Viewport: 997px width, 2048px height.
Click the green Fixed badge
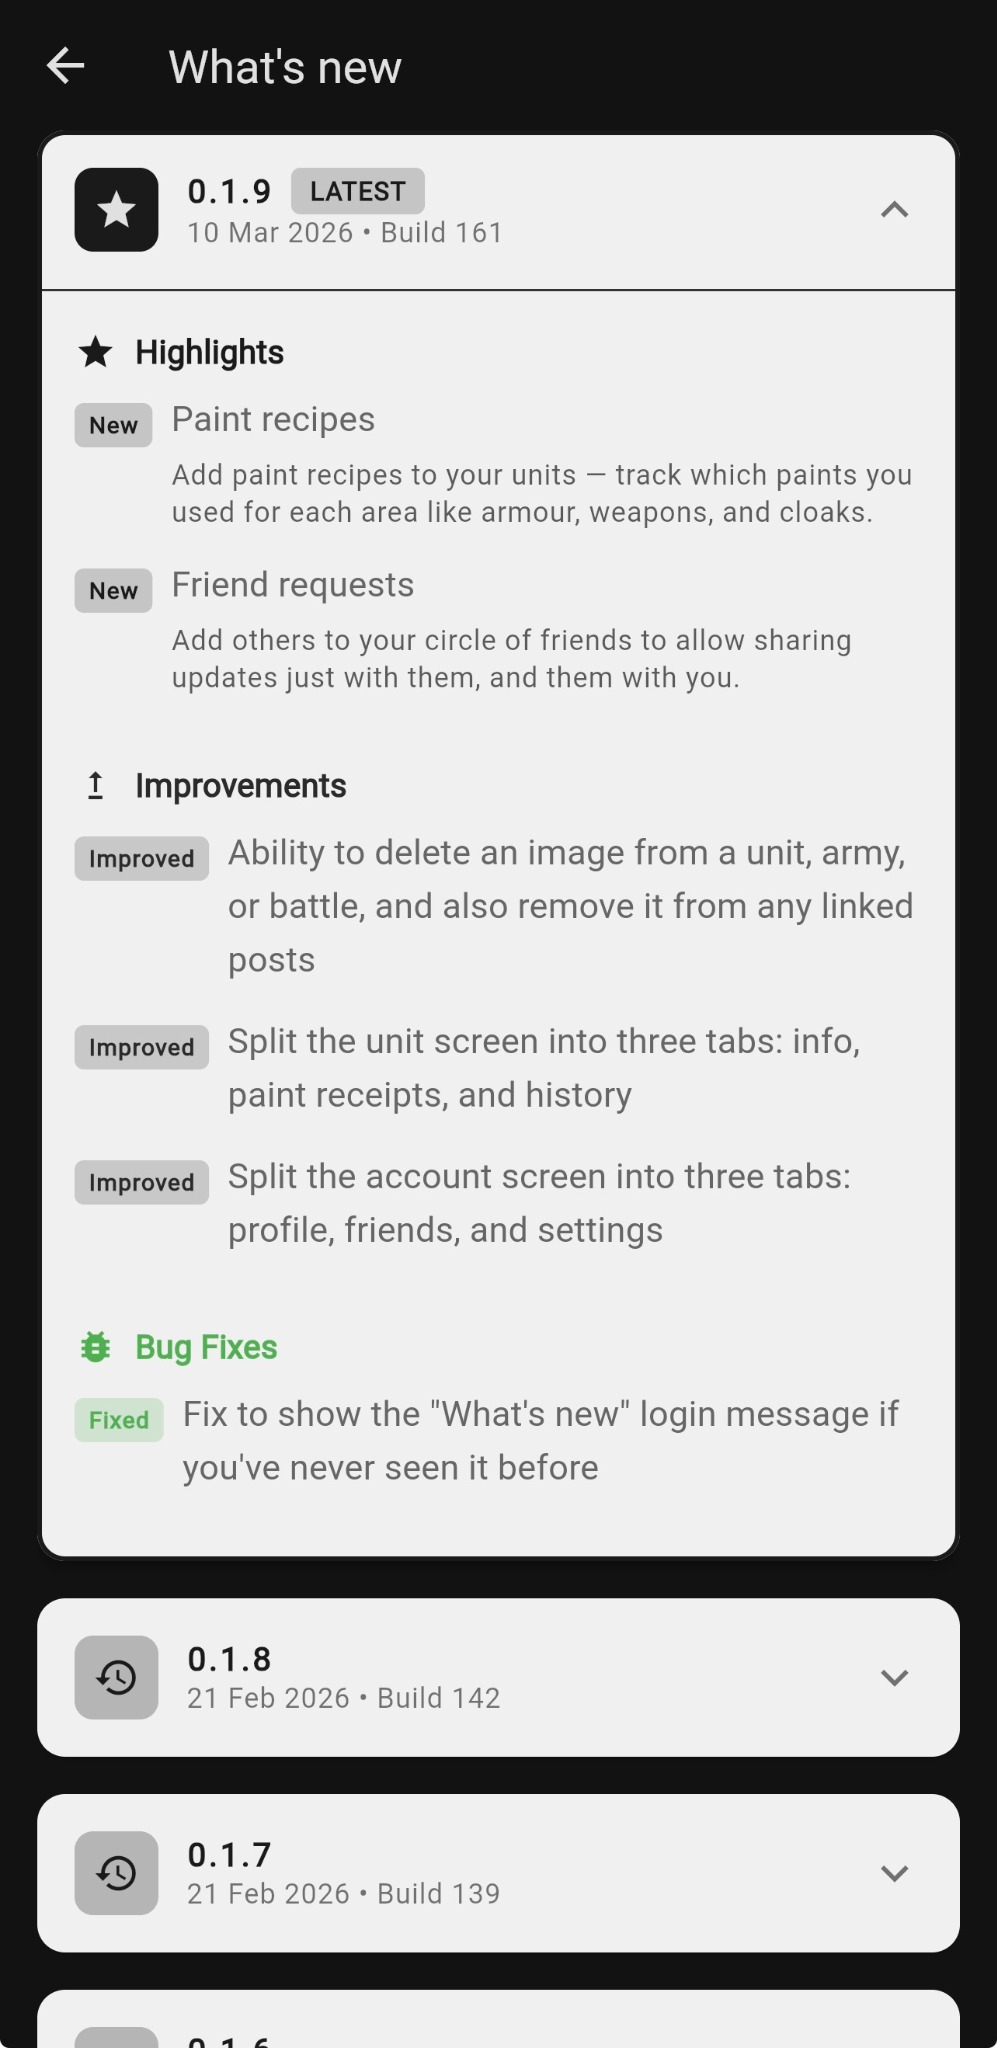[x=119, y=1420]
